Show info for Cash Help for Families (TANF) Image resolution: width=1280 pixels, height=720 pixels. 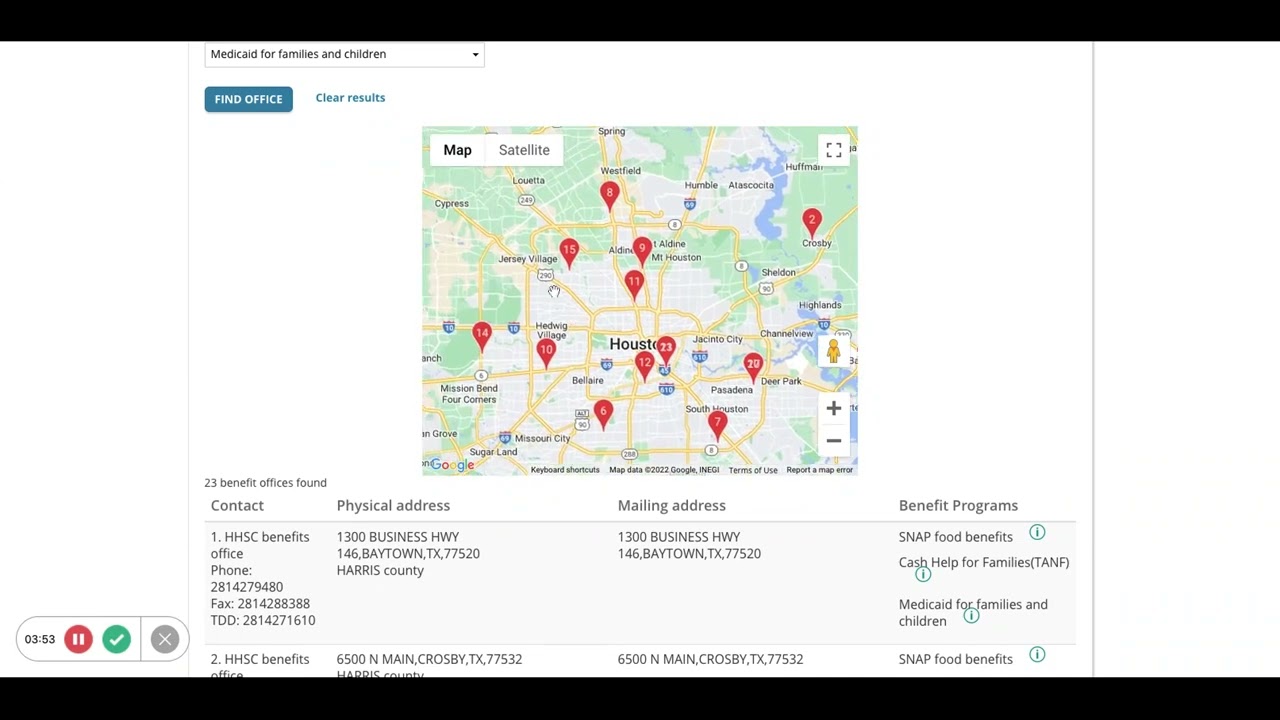click(923, 574)
